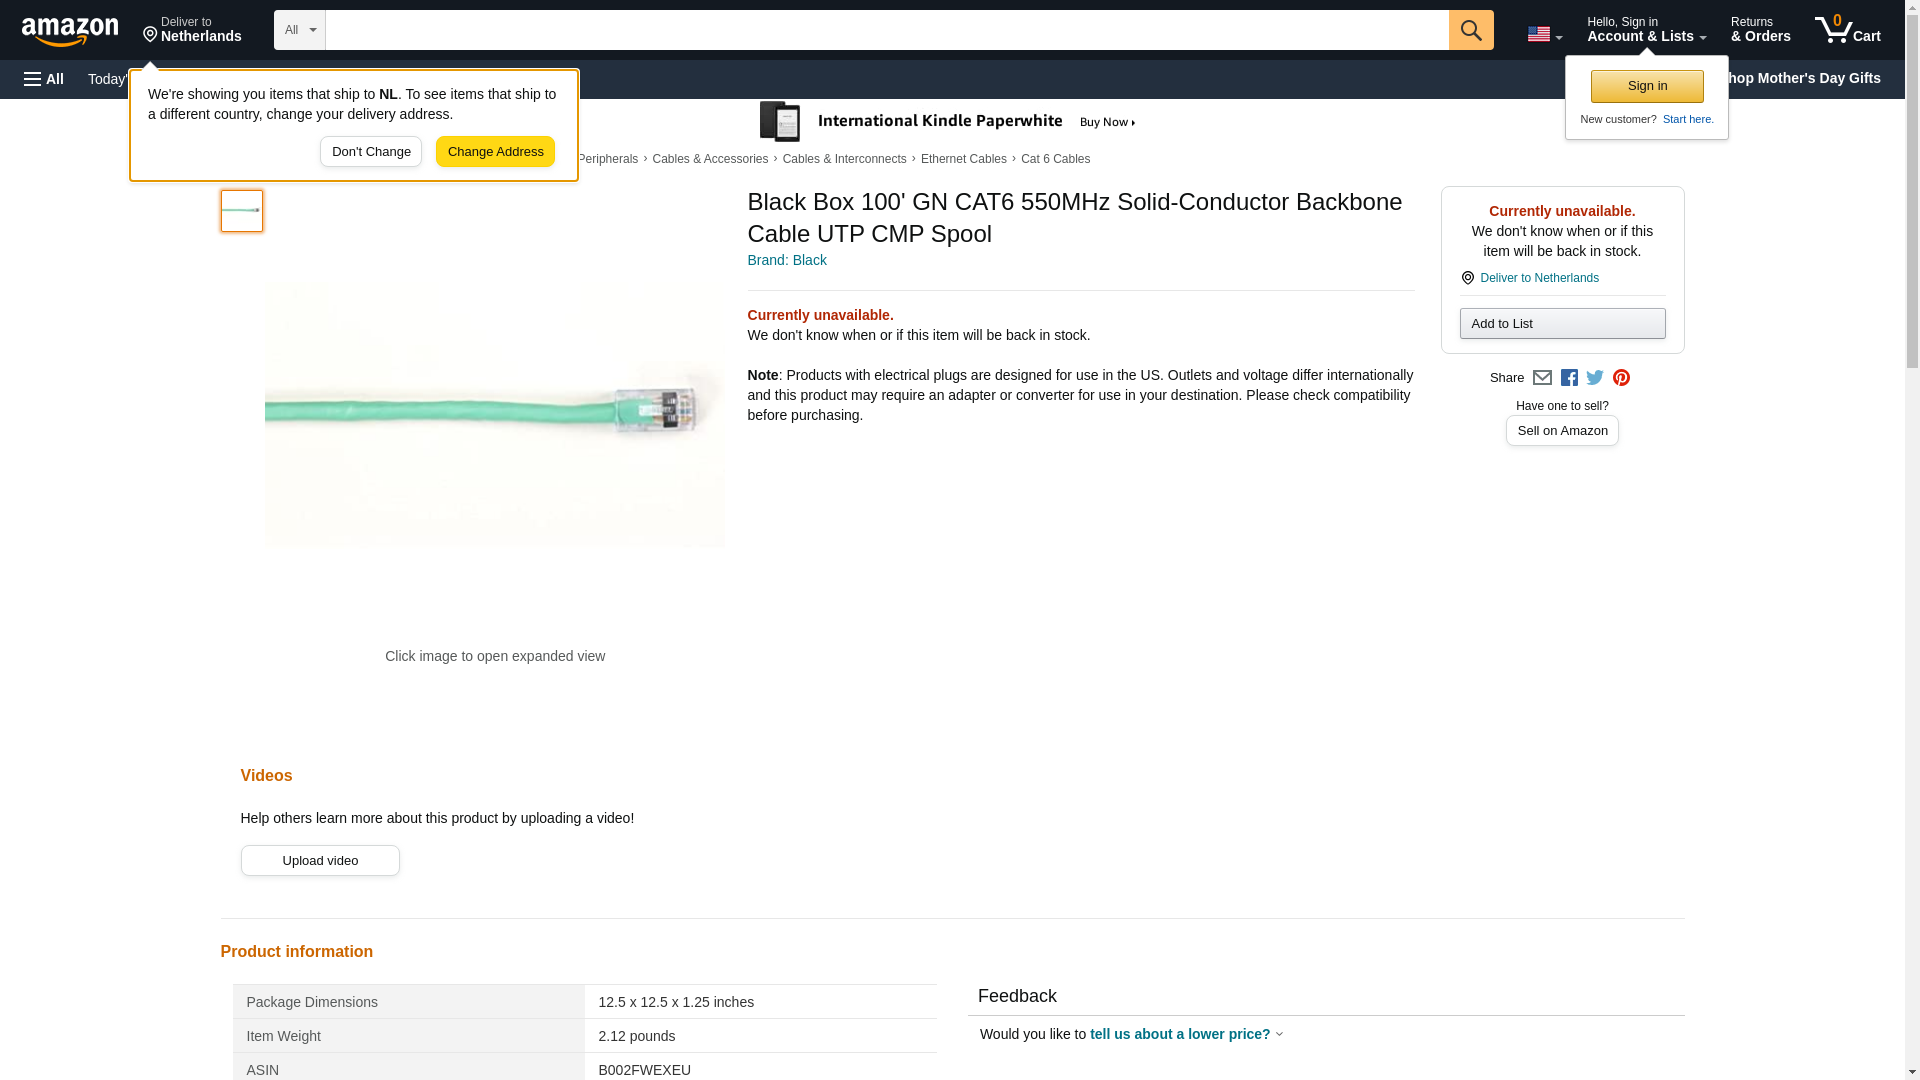The height and width of the screenshot is (1080, 1920).
Task: Share product on Pinterest
Action: (1621, 378)
